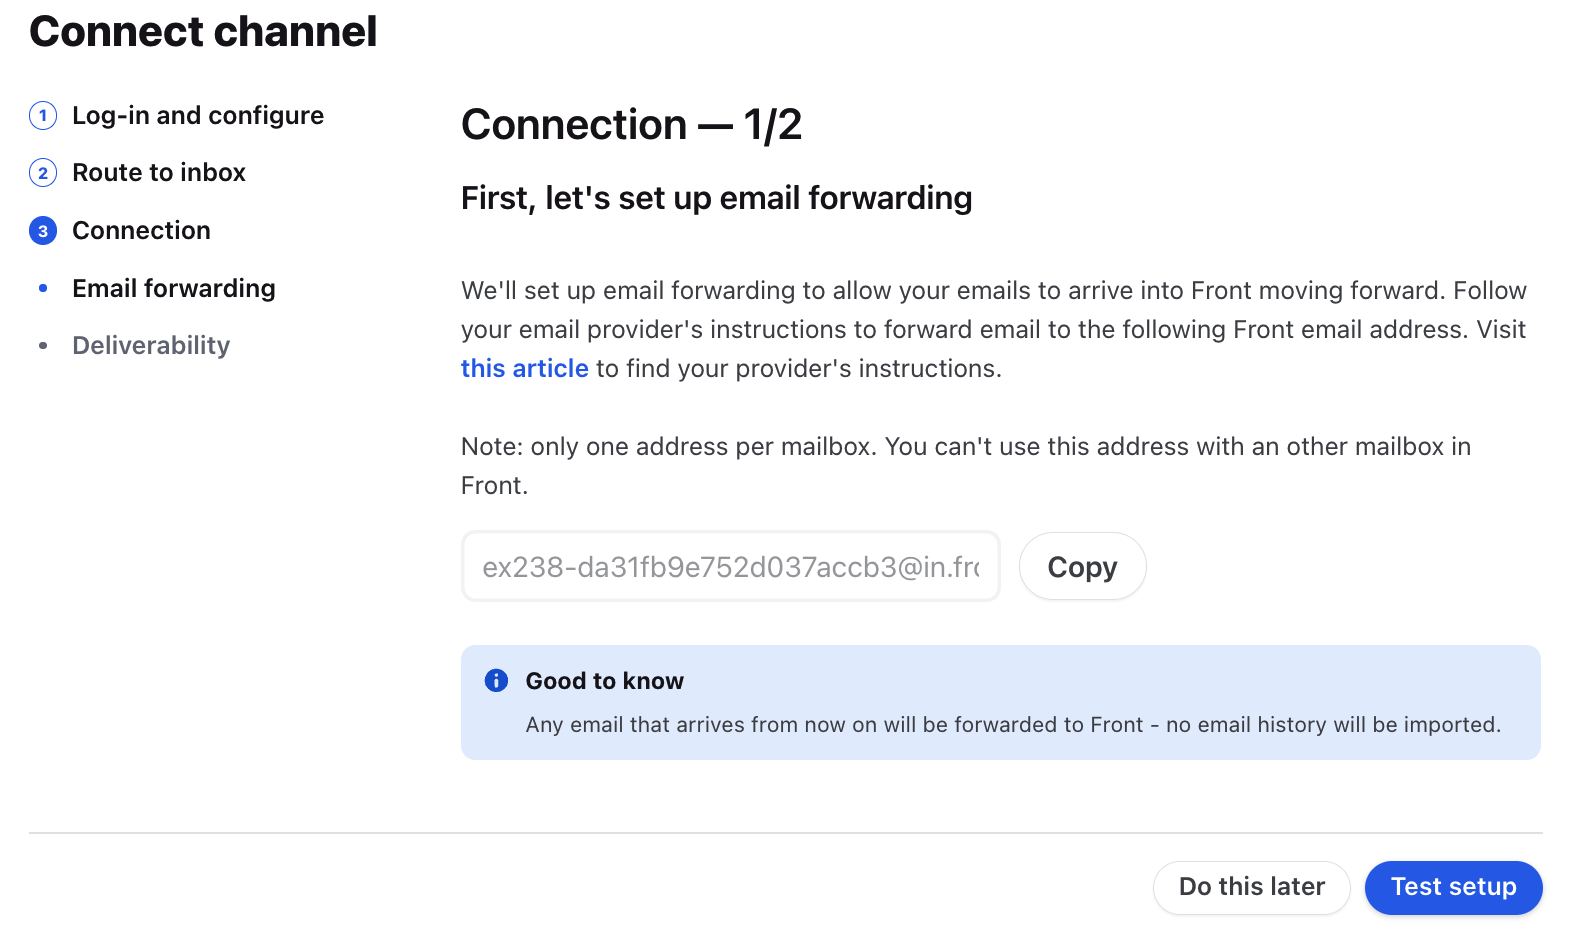Click the step 1 circle icon
This screenshot has height=943, width=1577.
(43, 116)
